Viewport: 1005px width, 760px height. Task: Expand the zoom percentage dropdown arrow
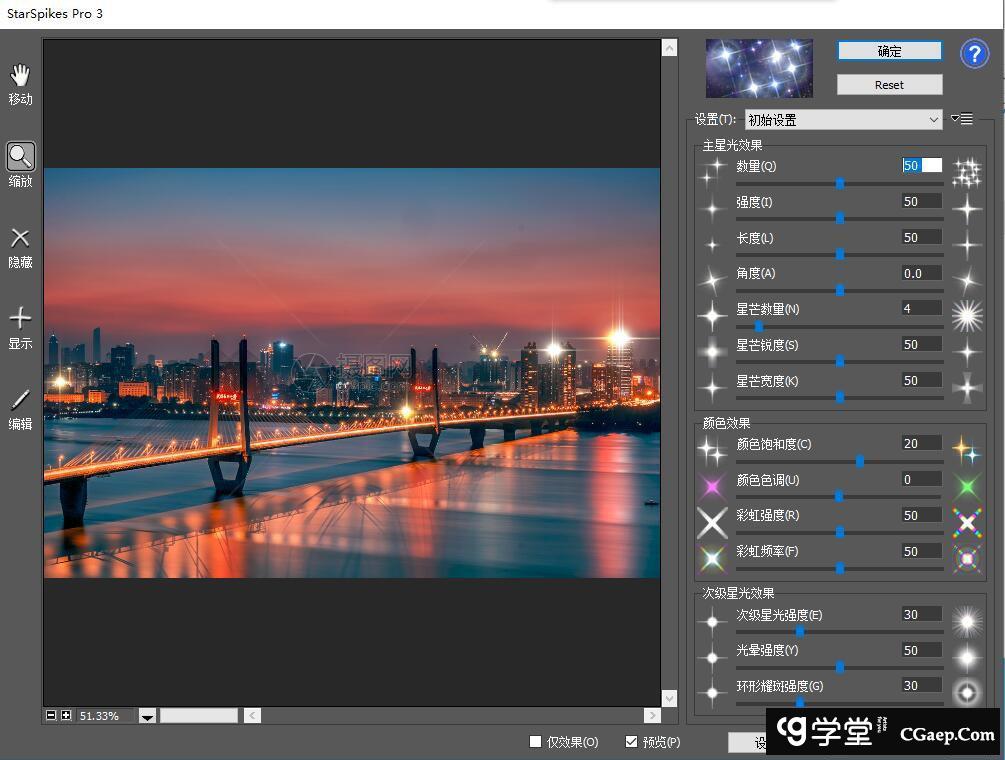point(147,716)
